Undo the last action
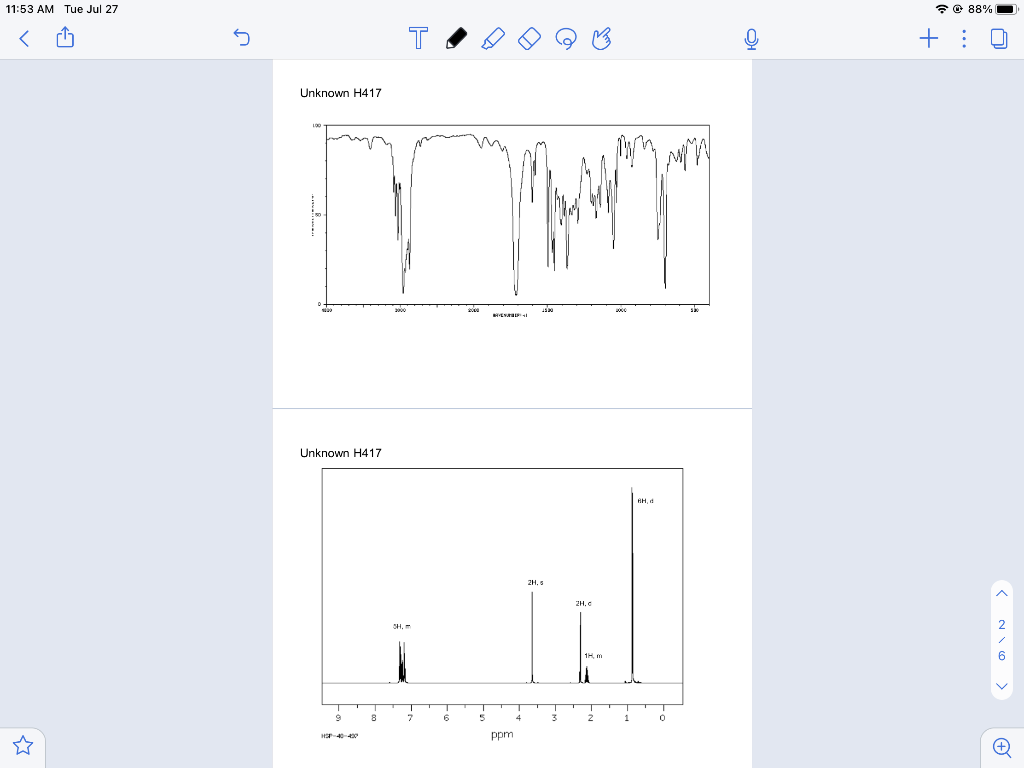Screen dimensions: 1024x768 pyautogui.click(x=241, y=38)
